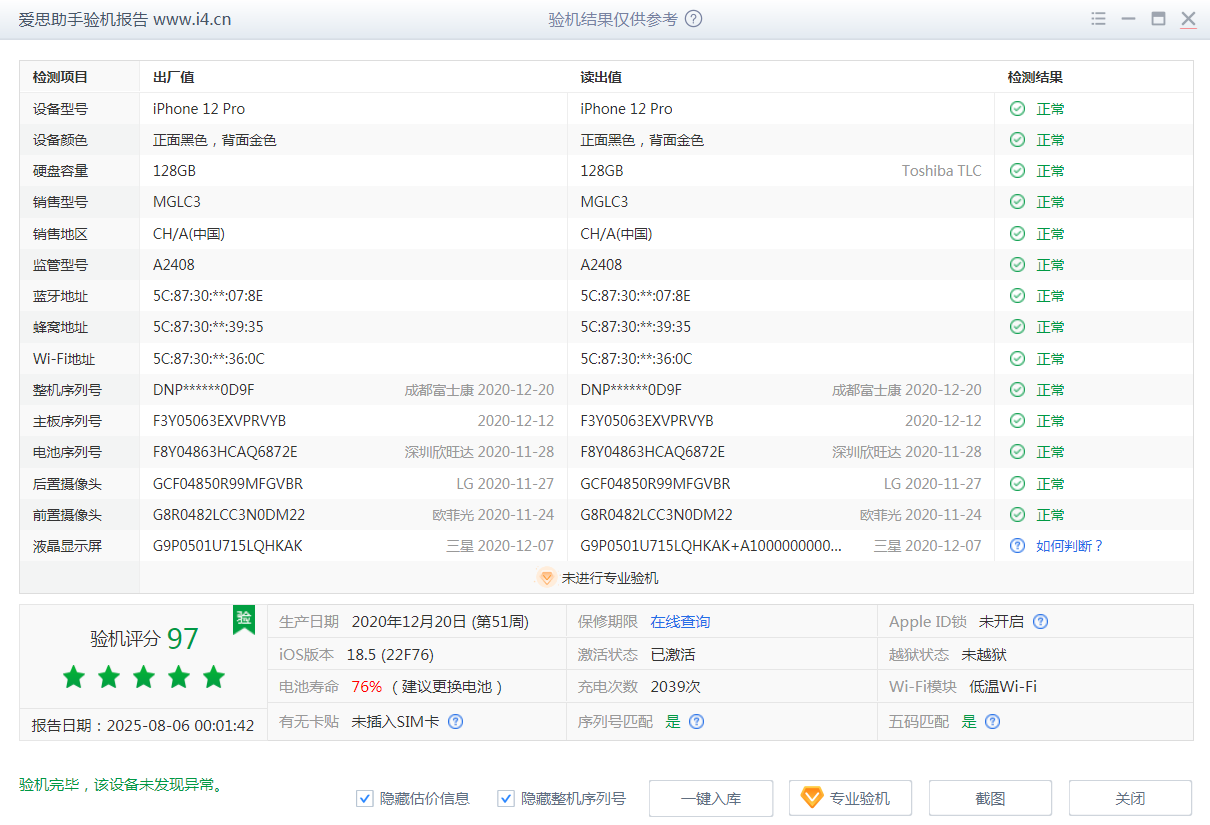This screenshot has width=1210, height=825.
Task: Click the green check icon in 蜂窝地址 row
Action: (x=1017, y=327)
